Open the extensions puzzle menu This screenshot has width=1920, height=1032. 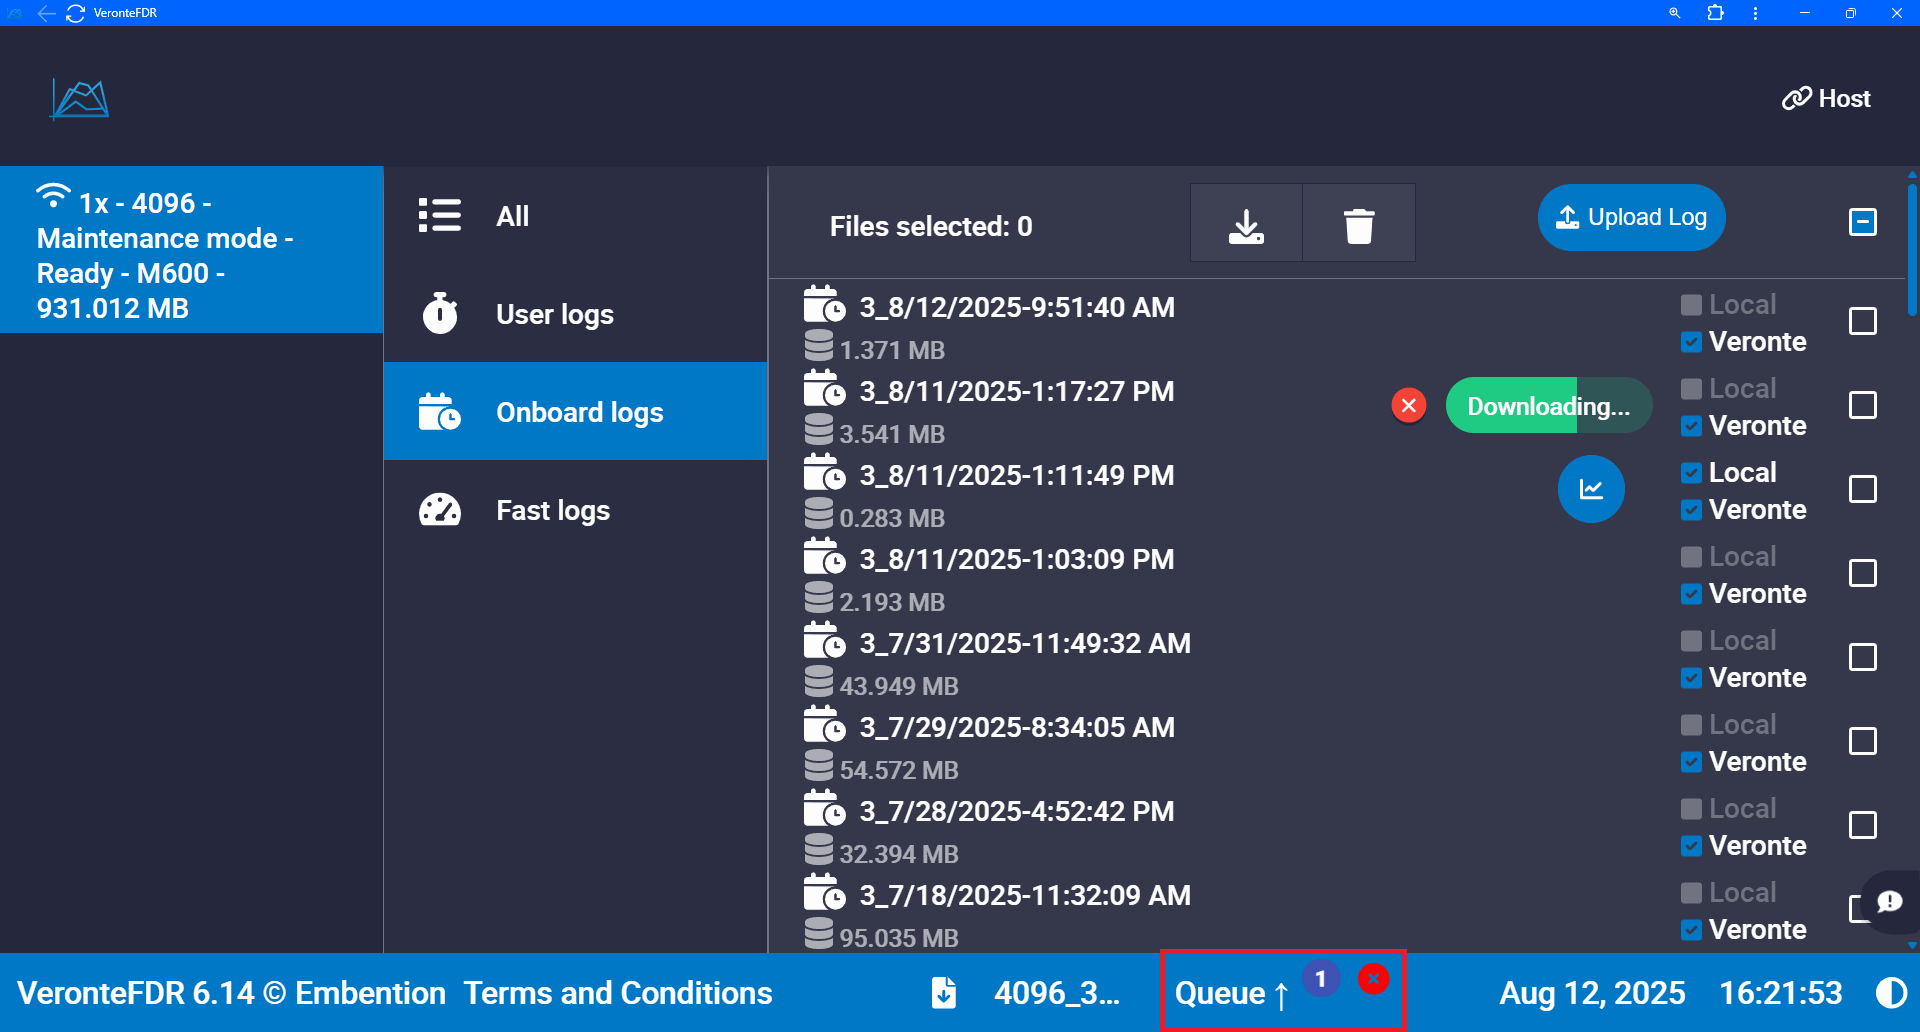coord(1715,13)
